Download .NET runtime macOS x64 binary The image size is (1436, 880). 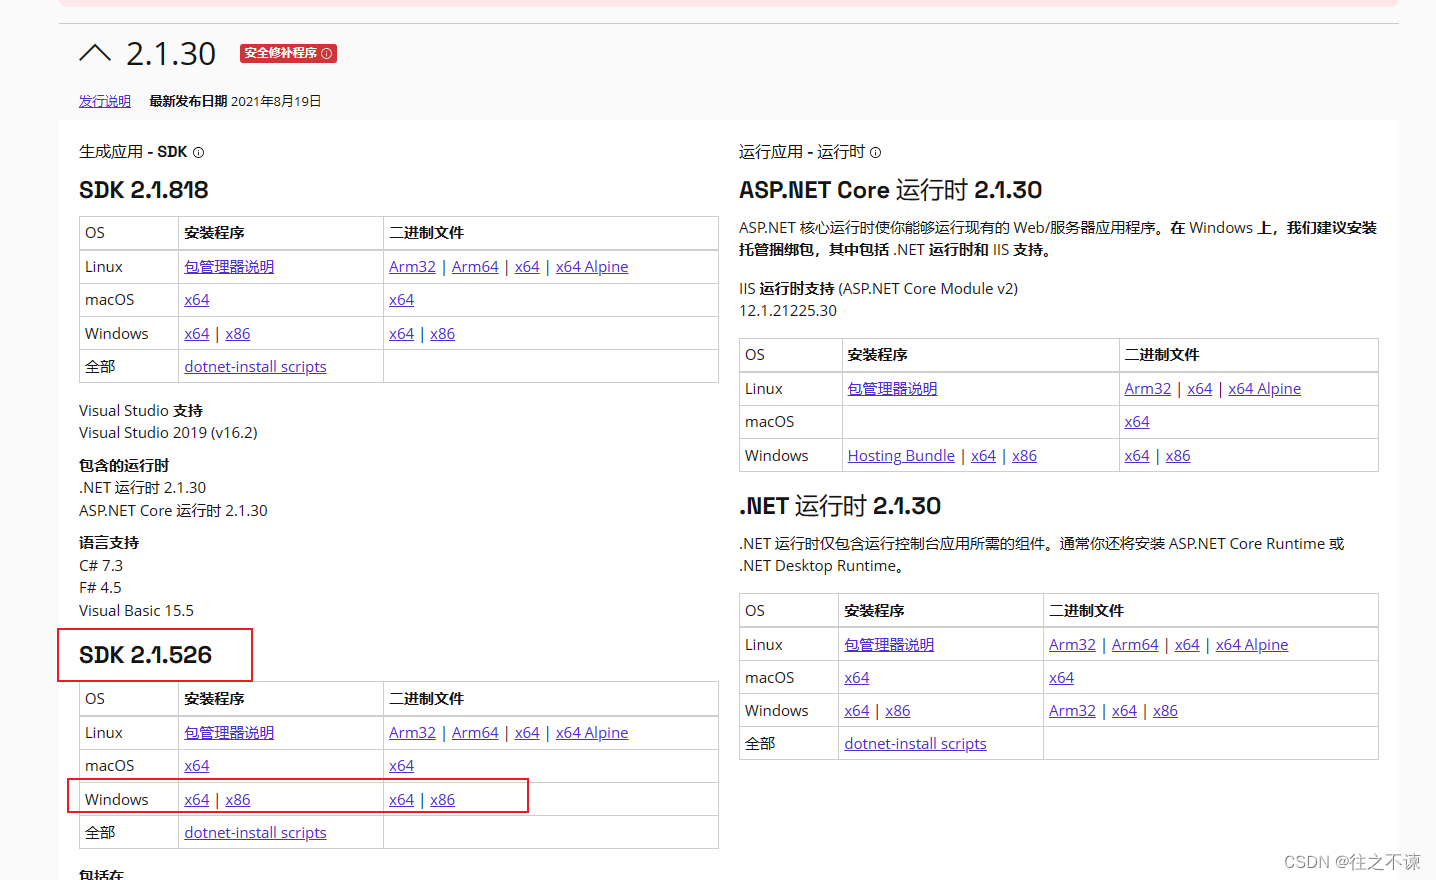pos(1062,678)
